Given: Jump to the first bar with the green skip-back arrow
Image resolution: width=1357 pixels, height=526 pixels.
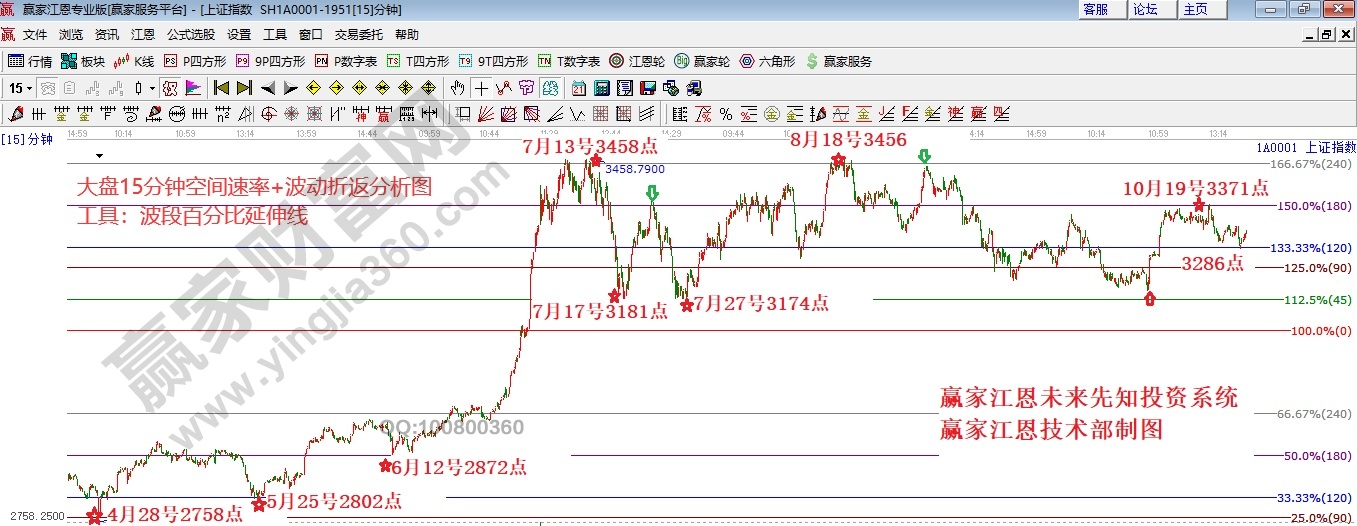Looking at the screenshot, I should click(222, 88).
